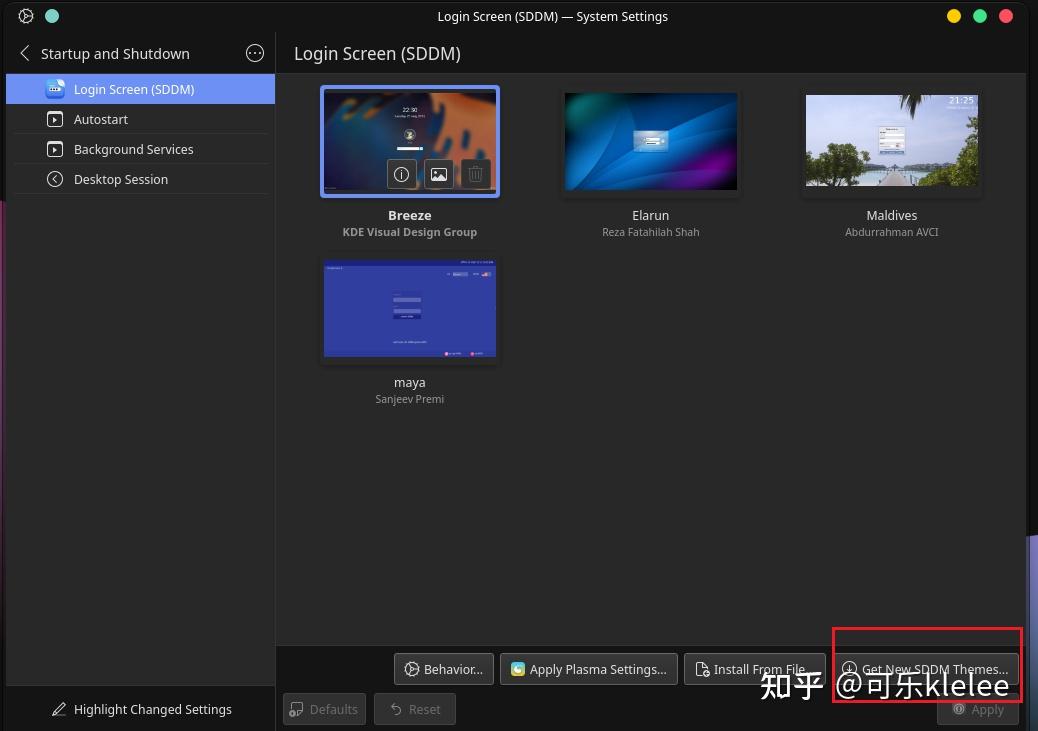
Task: Click the Startup and Shutdown header title
Action: click(115, 54)
